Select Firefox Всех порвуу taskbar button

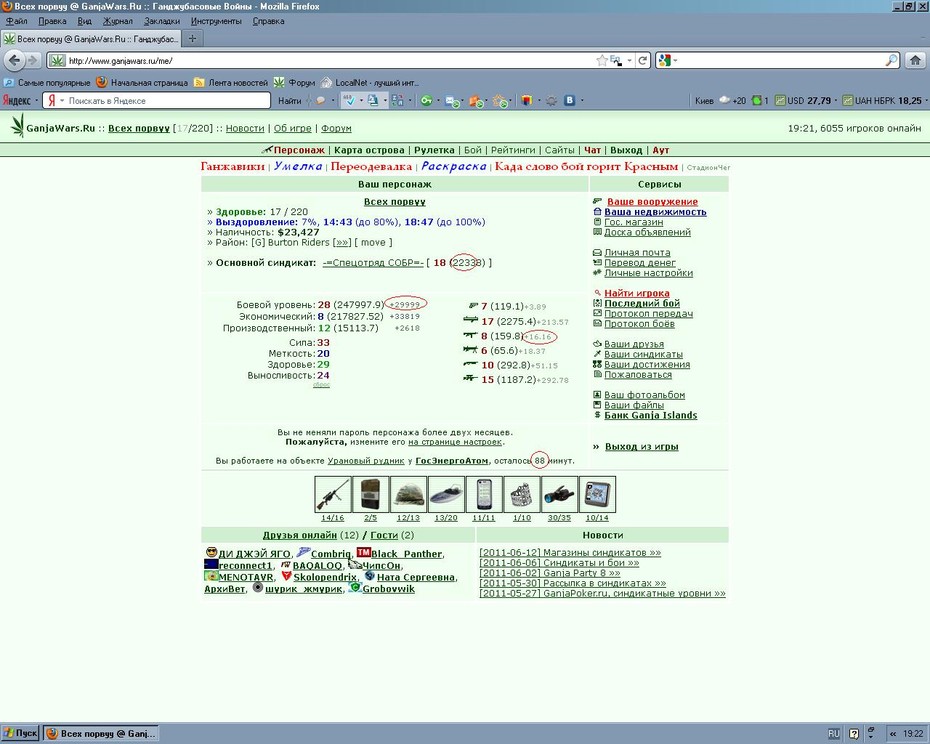click(101, 733)
